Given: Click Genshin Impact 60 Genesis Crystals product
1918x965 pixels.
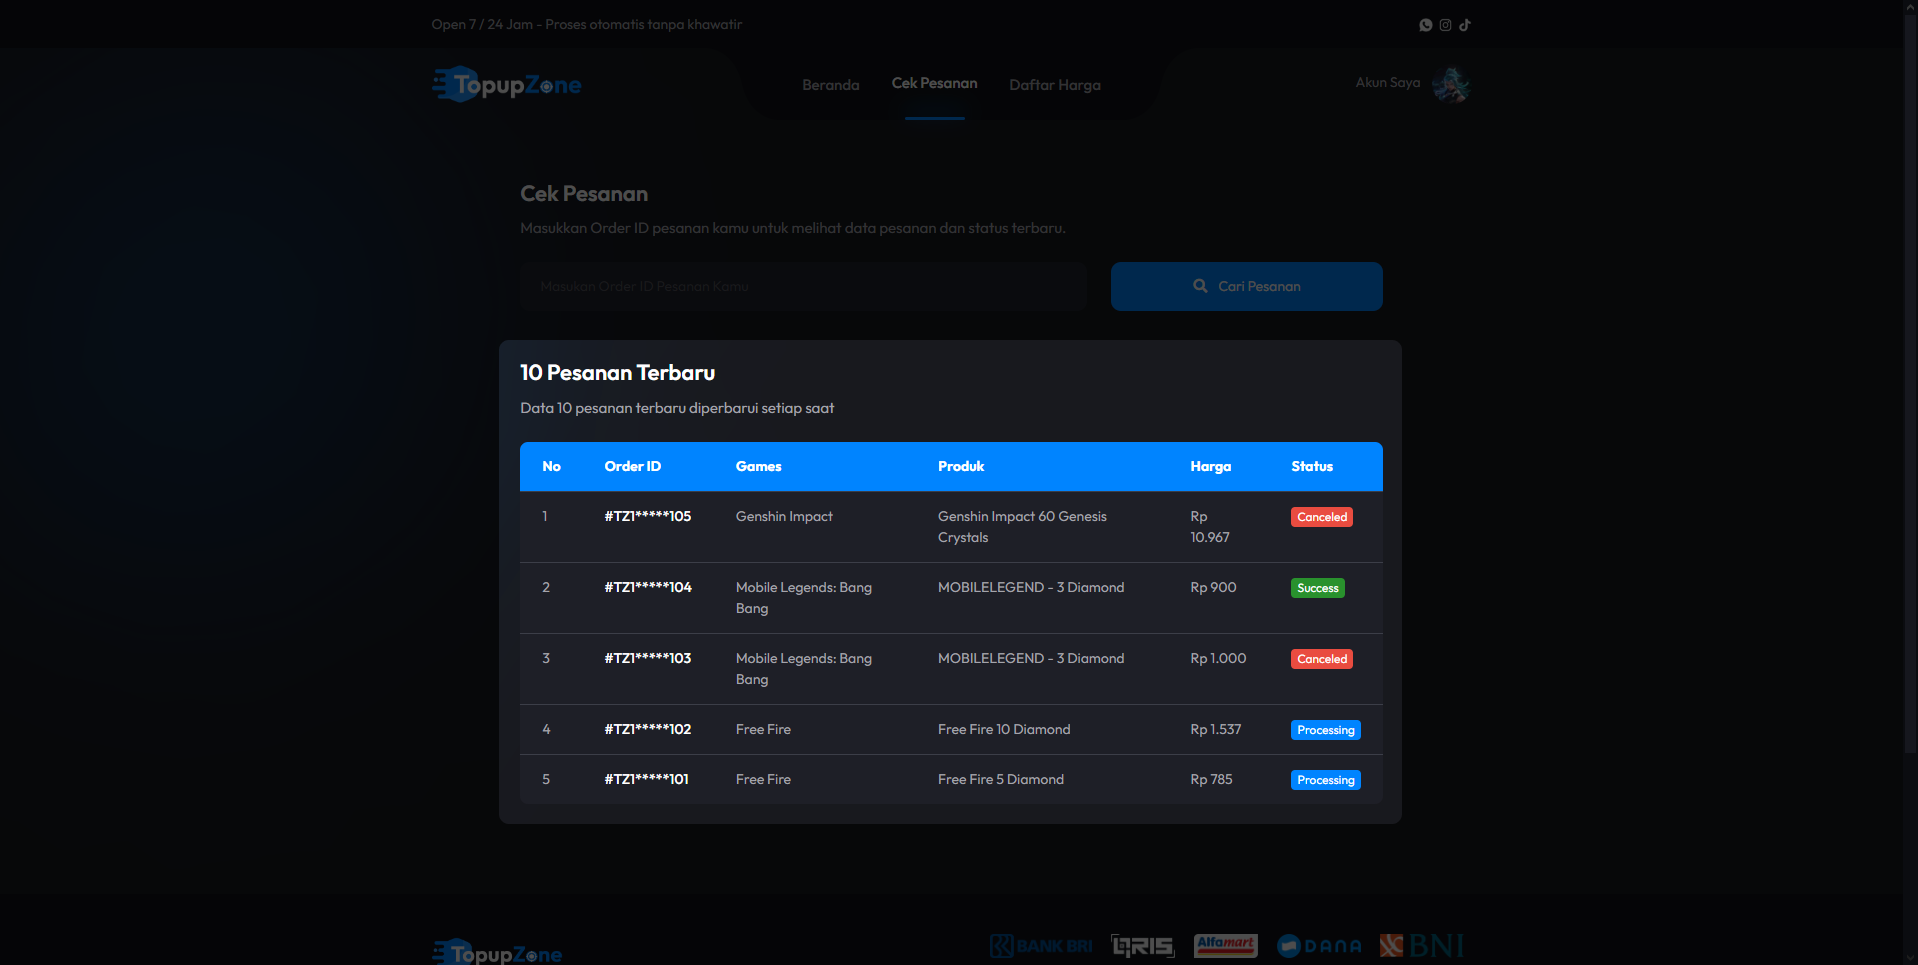Looking at the screenshot, I should pos(1022,527).
